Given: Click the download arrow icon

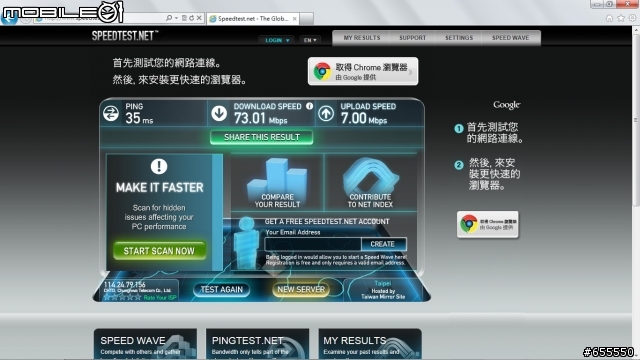Looking at the screenshot, I should click(219, 113).
